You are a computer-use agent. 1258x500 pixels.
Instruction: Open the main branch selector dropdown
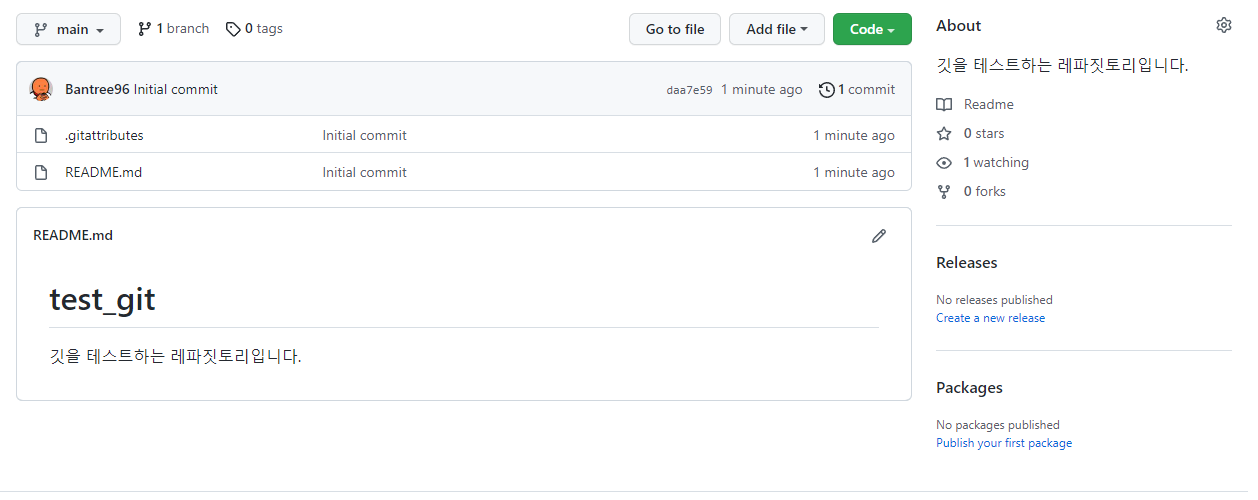(x=68, y=29)
